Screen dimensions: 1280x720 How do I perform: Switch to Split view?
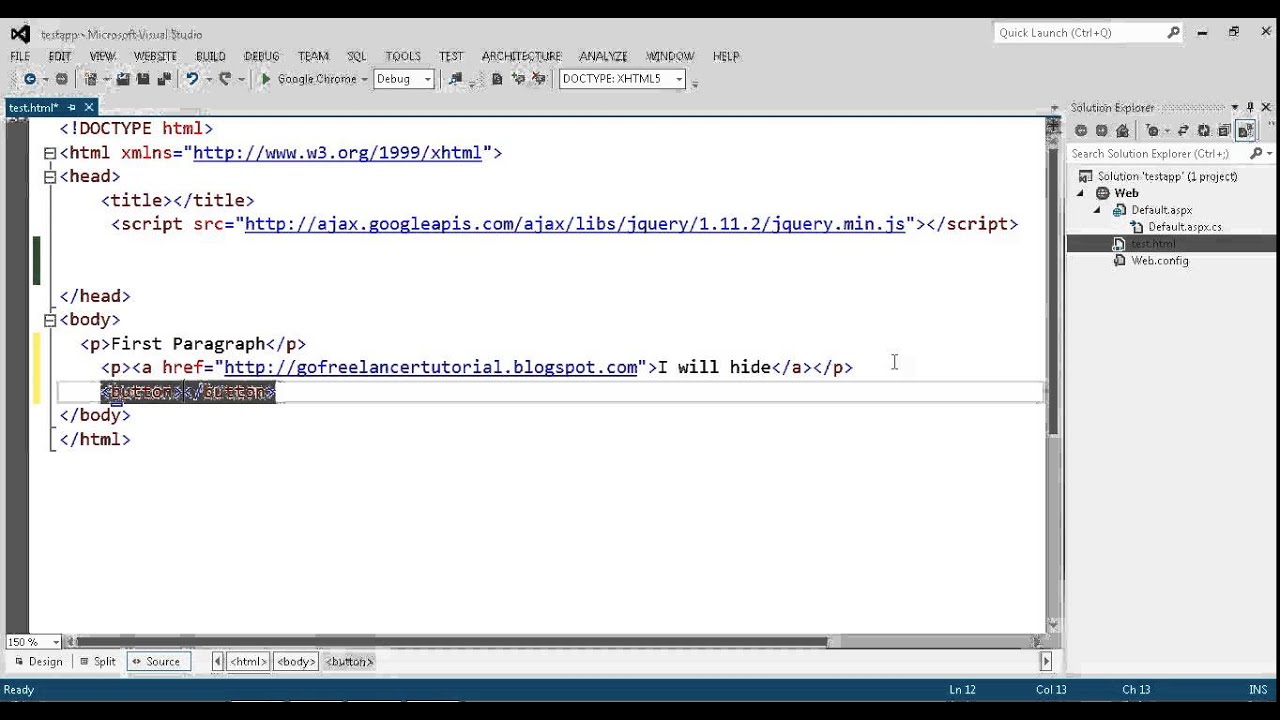[x=97, y=662]
